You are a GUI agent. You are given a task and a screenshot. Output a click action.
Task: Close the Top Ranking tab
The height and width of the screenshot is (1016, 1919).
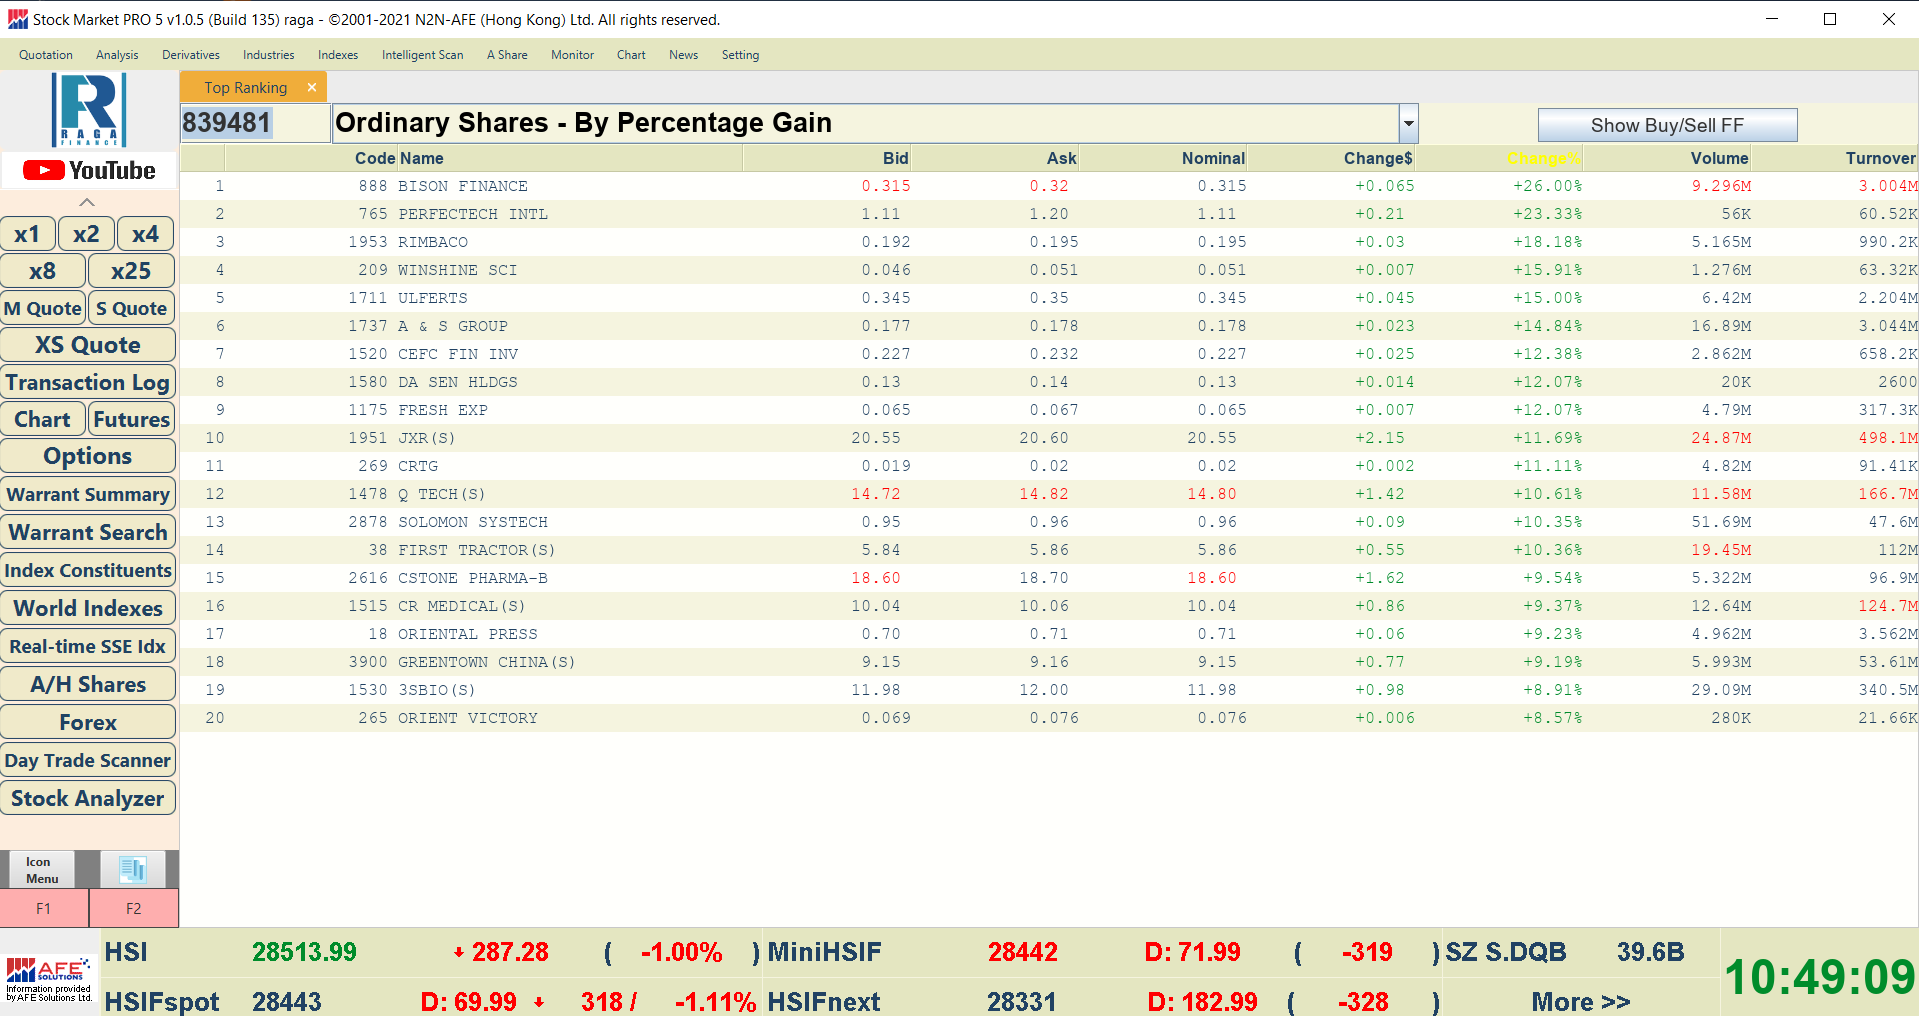coord(312,88)
